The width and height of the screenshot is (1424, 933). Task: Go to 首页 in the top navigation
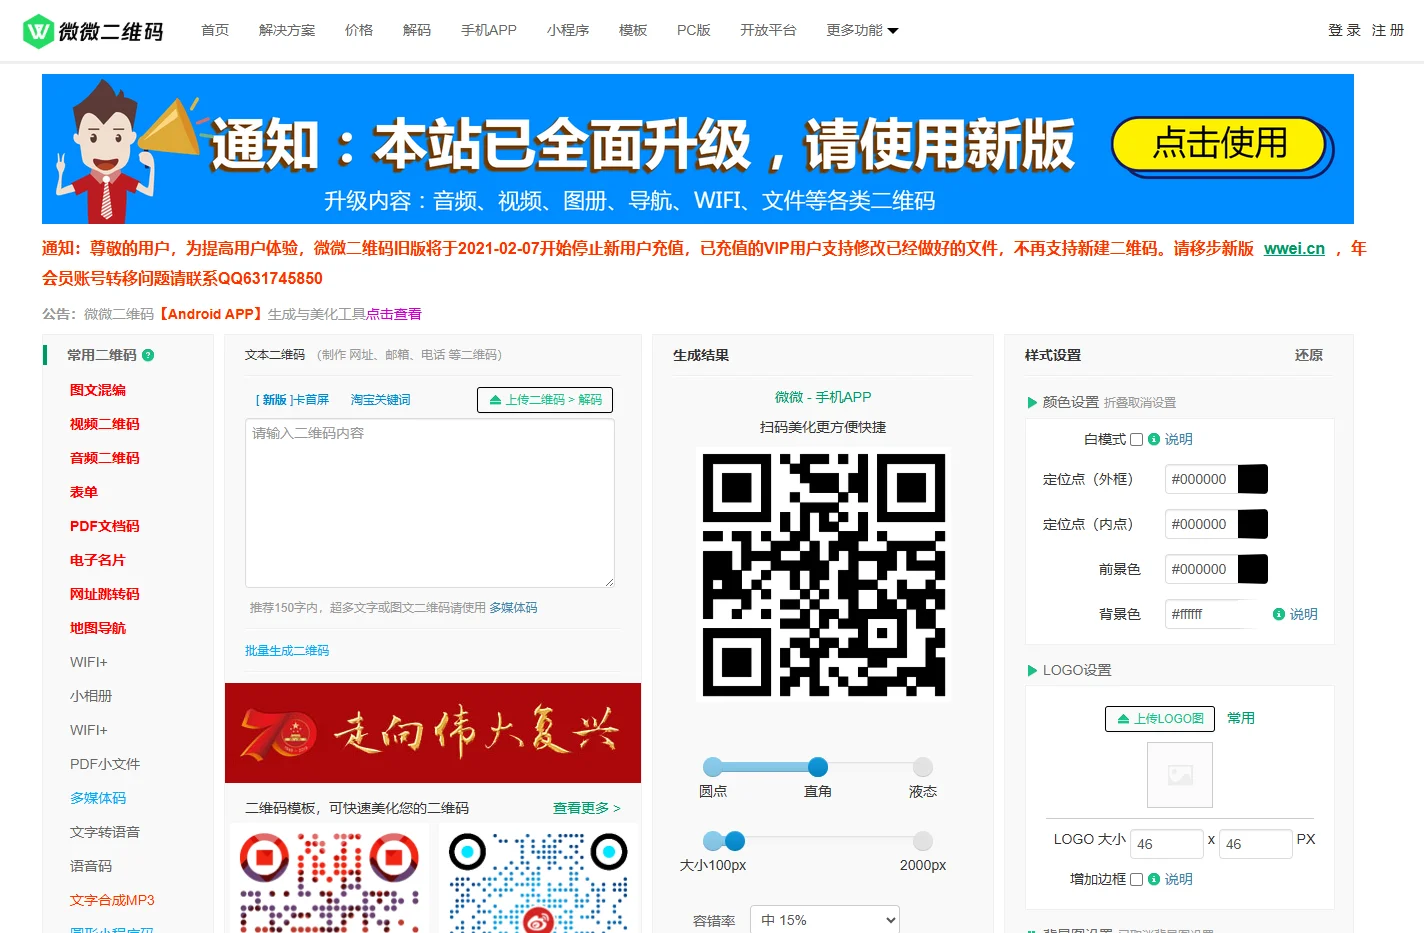click(215, 30)
